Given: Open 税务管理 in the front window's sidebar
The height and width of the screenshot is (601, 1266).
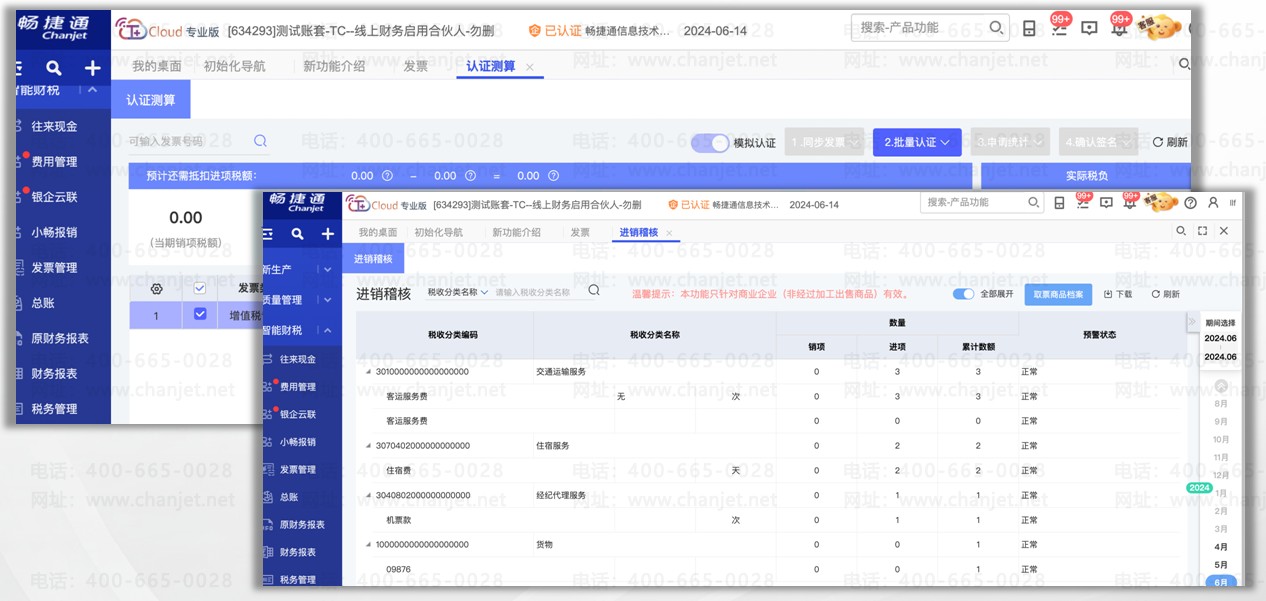Looking at the screenshot, I should (x=298, y=579).
